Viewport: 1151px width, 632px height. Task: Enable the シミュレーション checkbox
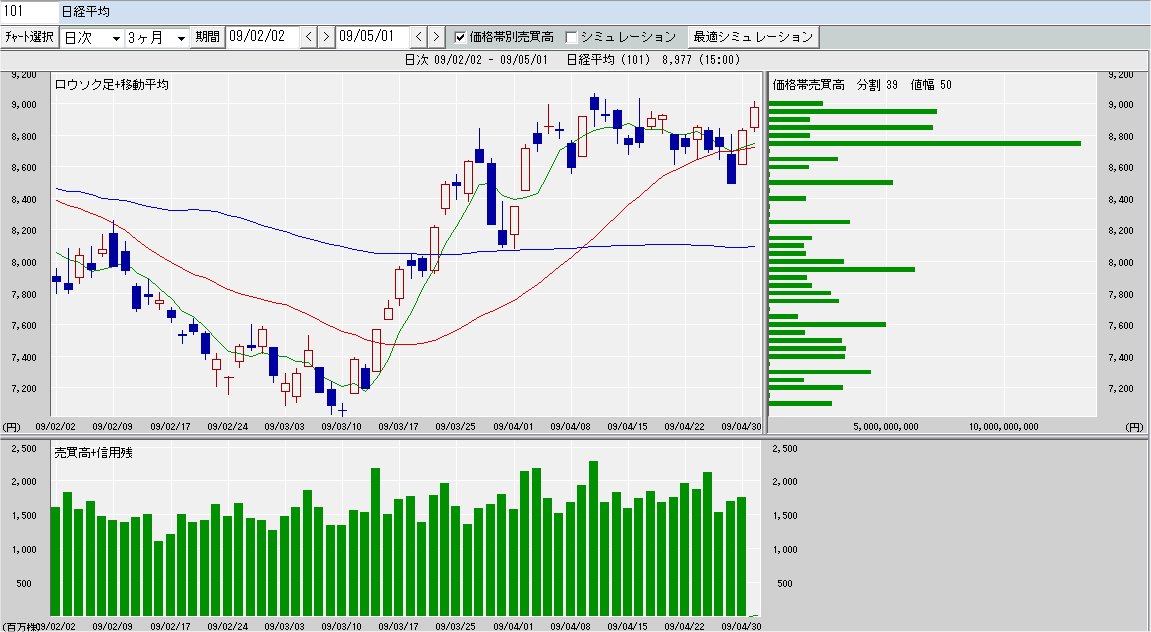point(572,37)
